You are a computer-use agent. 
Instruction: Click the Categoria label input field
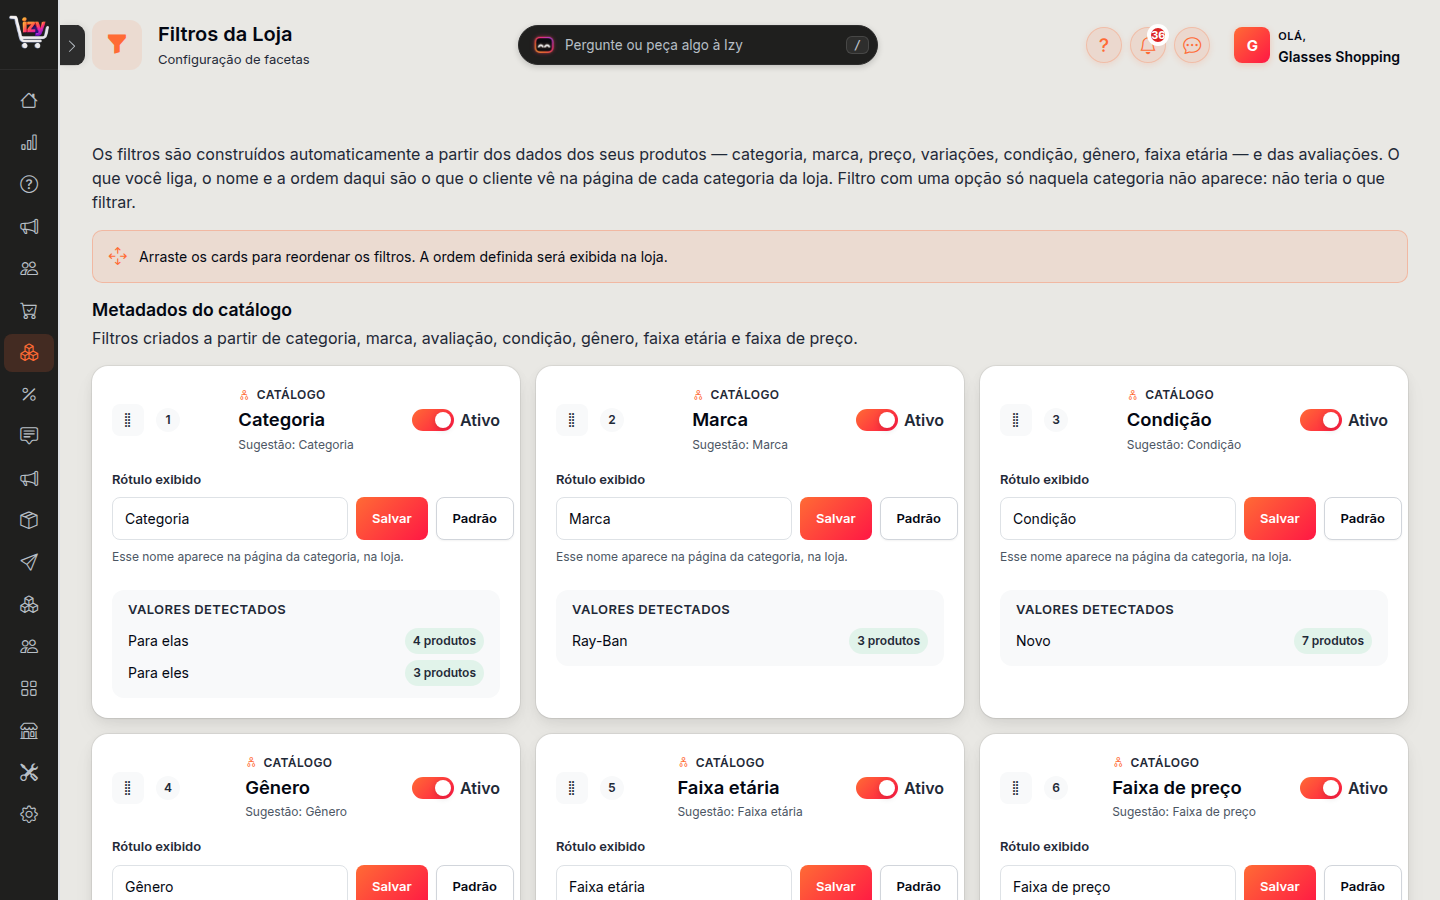click(230, 519)
